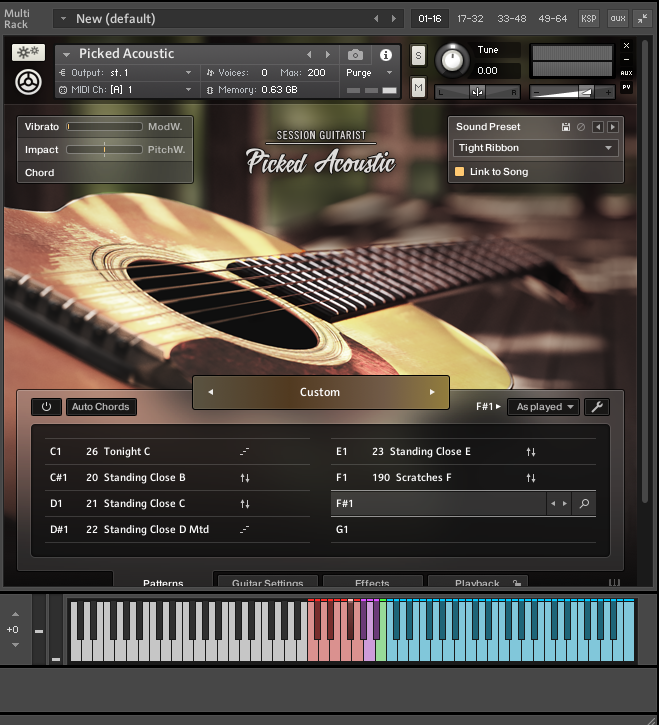Load previous multi rack preset
The height and width of the screenshot is (725, 659).
pyautogui.click(x=376, y=18)
